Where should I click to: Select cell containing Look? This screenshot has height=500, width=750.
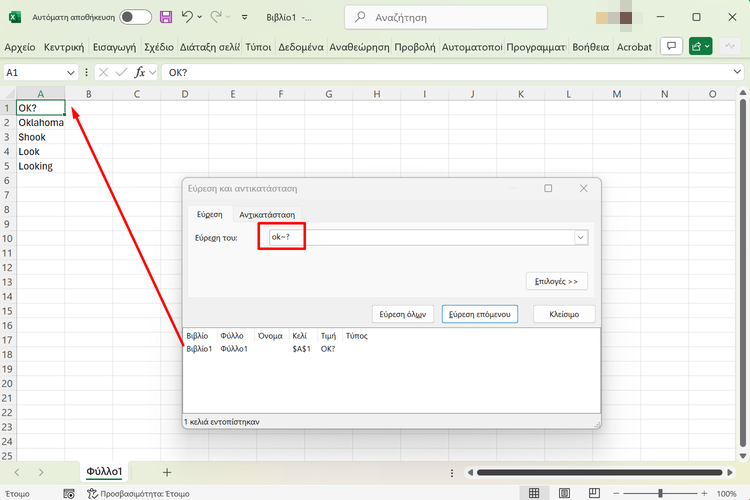41,152
